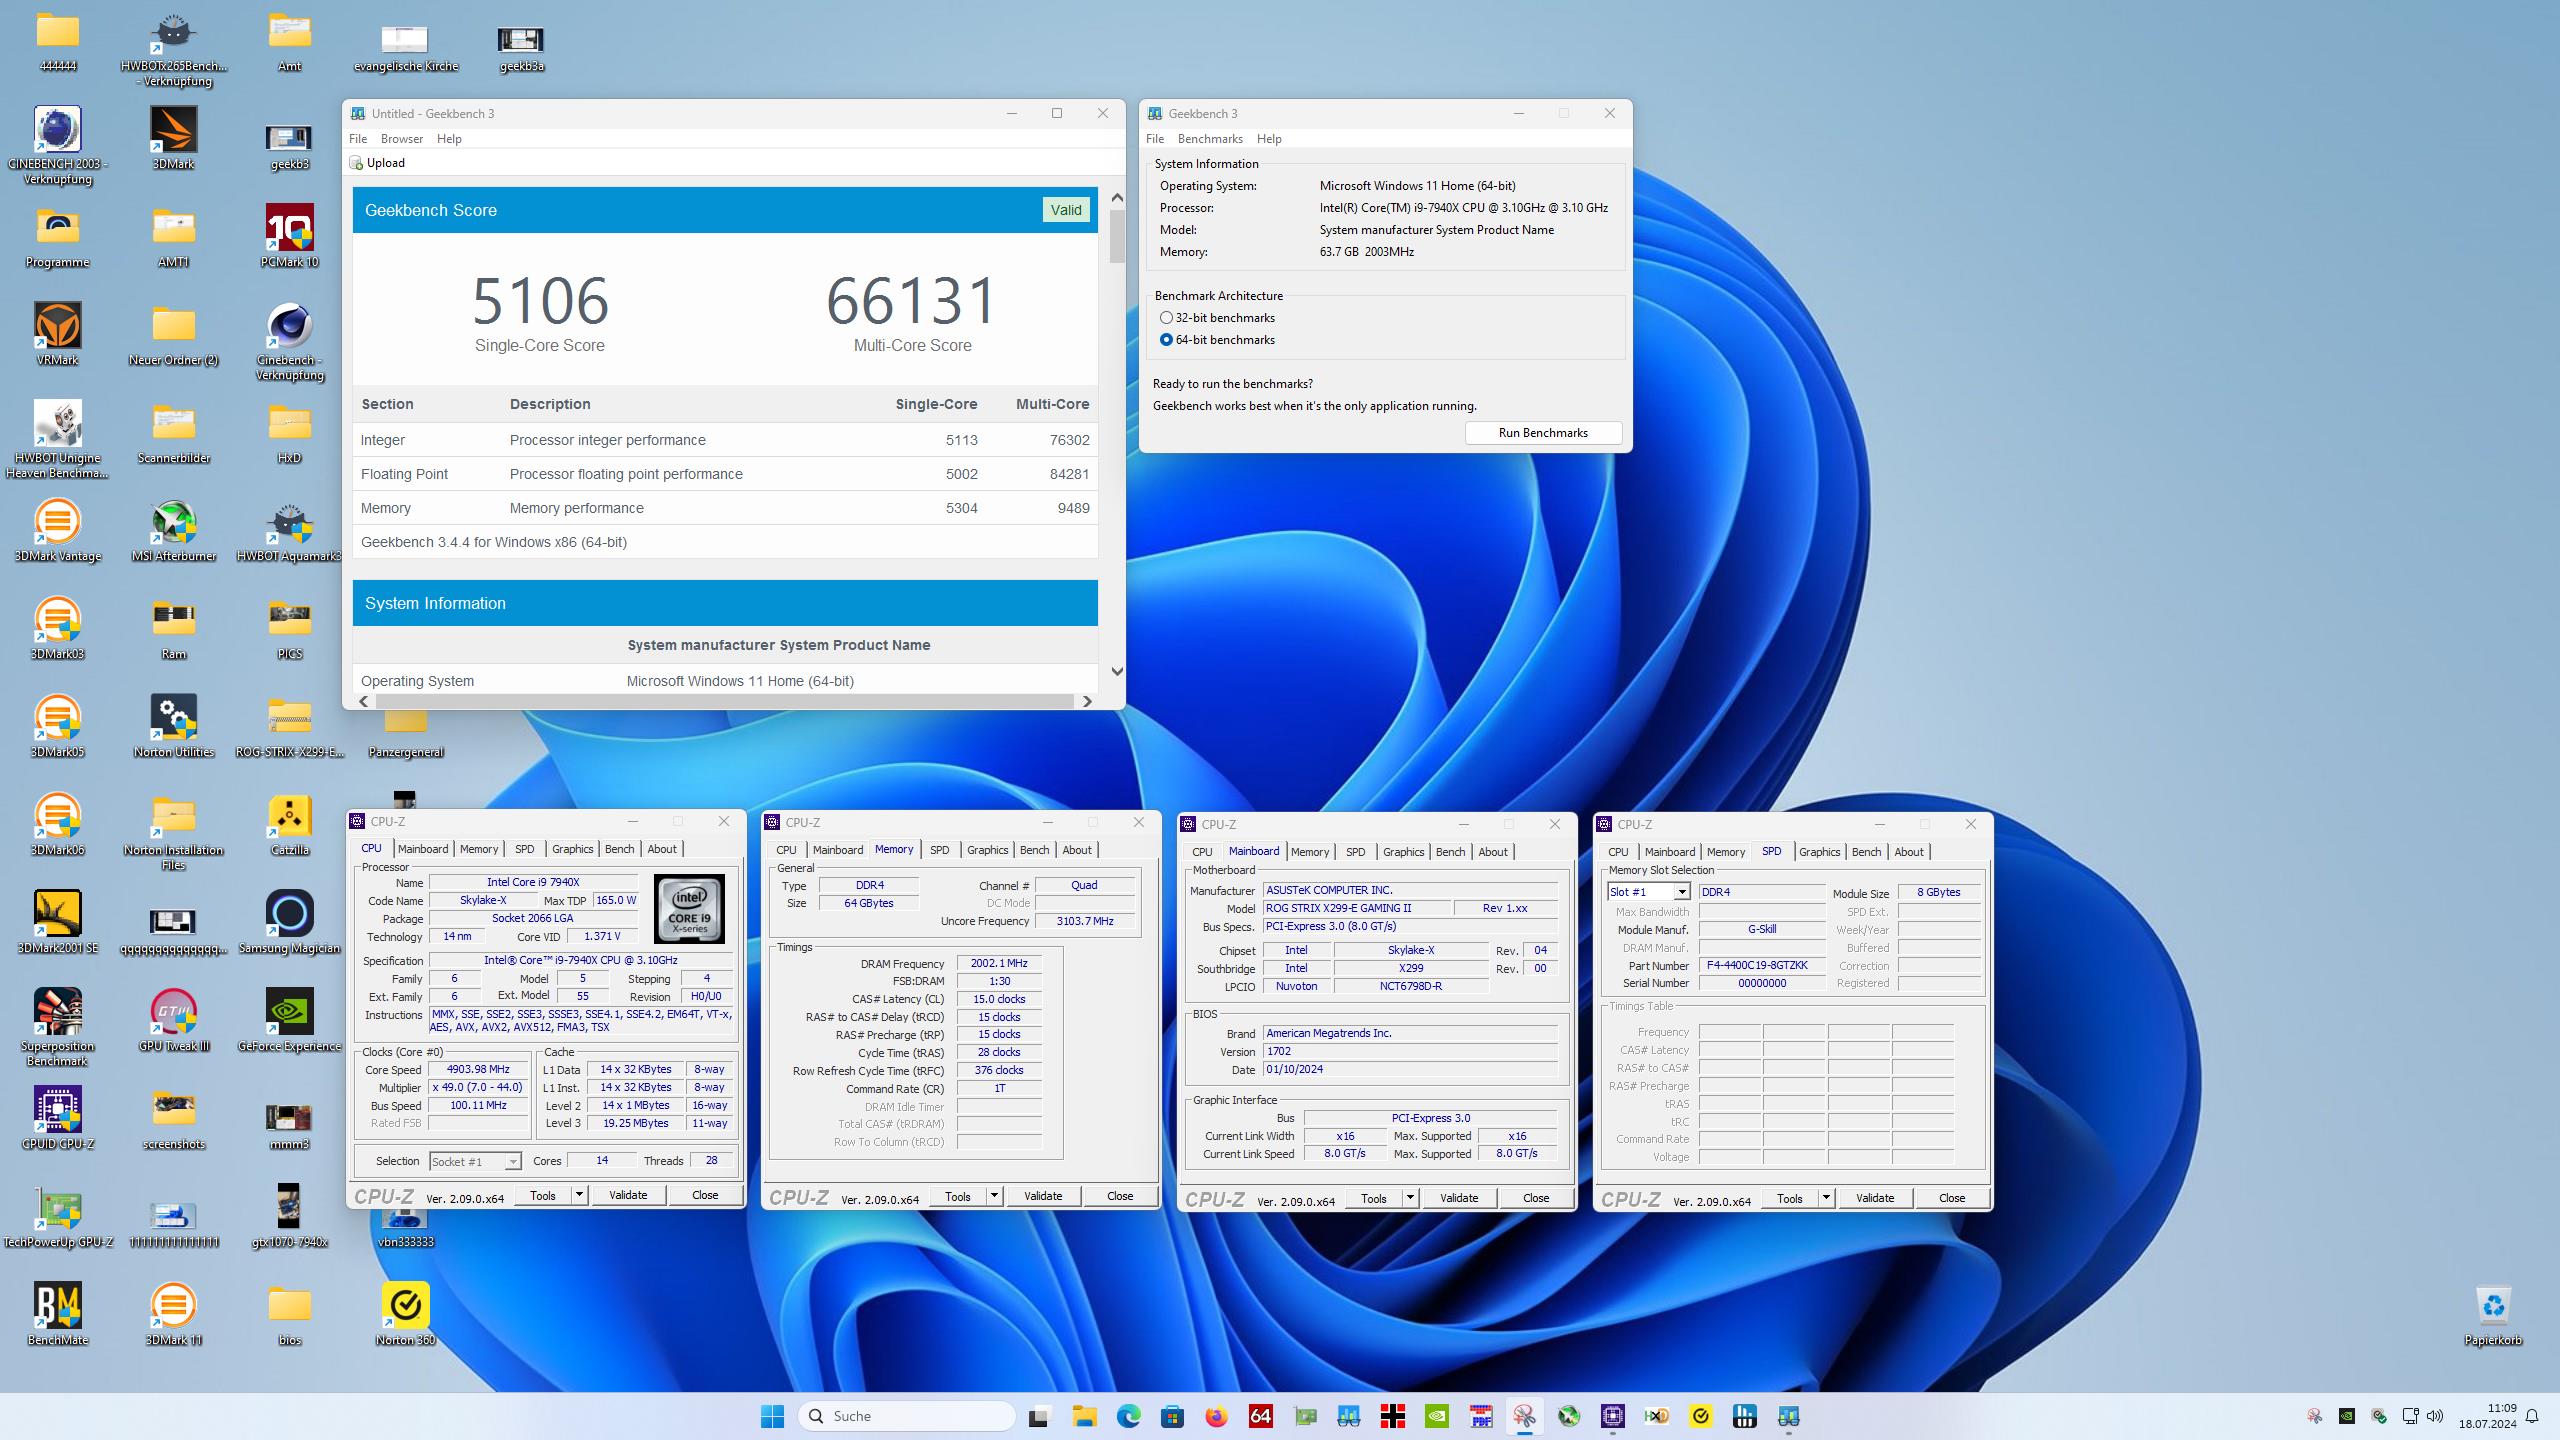
Task: Click the right arrow of Geekbench horizontal scrollbar
Action: coord(1087,702)
